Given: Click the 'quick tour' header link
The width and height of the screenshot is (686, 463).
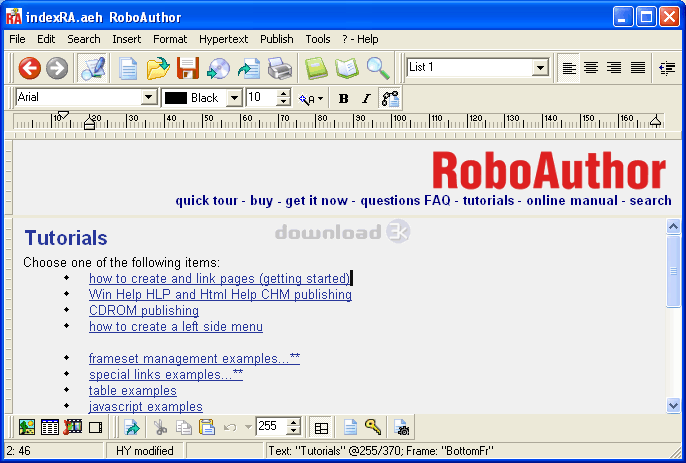Looking at the screenshot, I should 206,200.
